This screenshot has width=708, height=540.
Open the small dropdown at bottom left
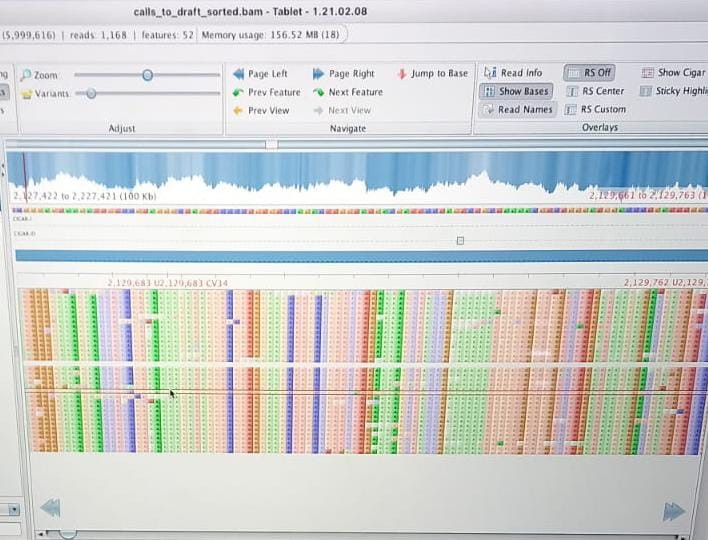pyautogui.click(x=14, y=510)
